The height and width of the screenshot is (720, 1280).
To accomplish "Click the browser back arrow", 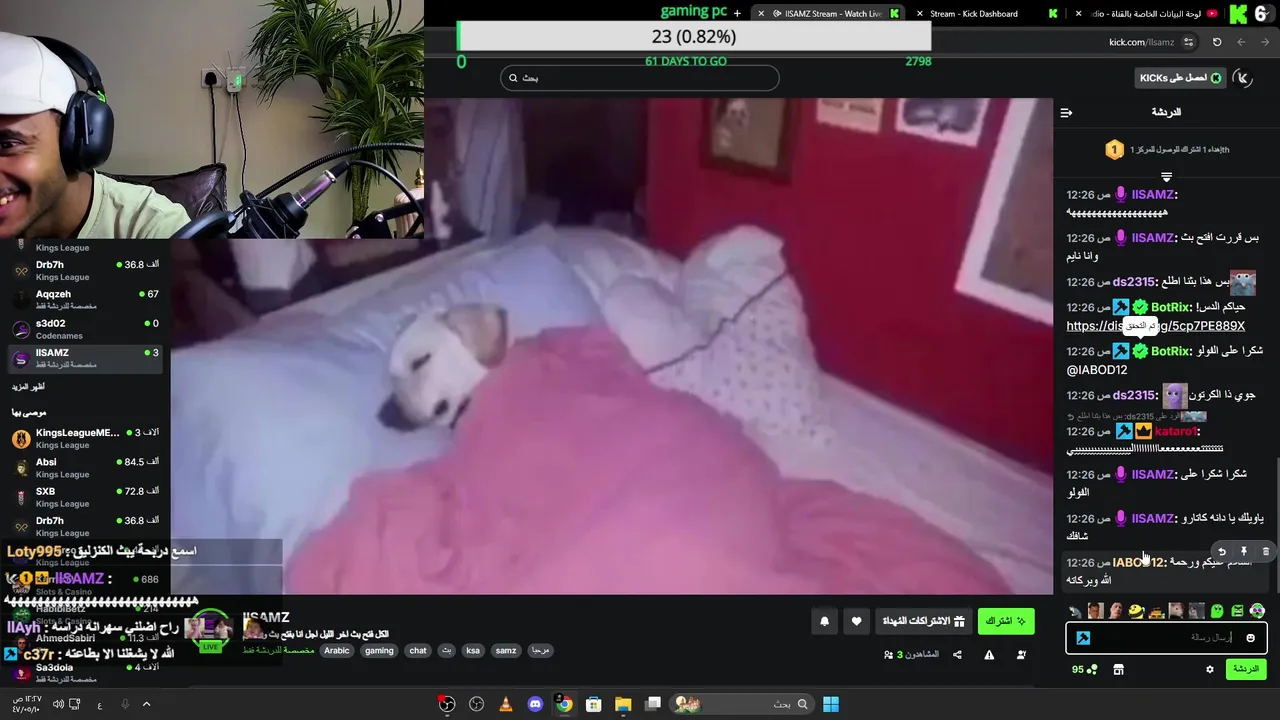I will tap(1241, 42).
